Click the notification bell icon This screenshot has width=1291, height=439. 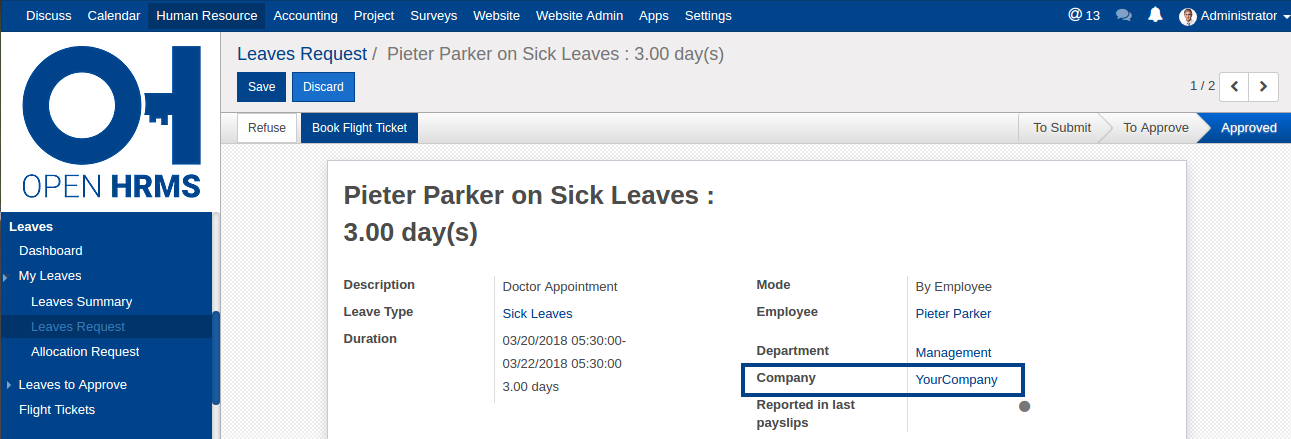(x=1156, y=15)
